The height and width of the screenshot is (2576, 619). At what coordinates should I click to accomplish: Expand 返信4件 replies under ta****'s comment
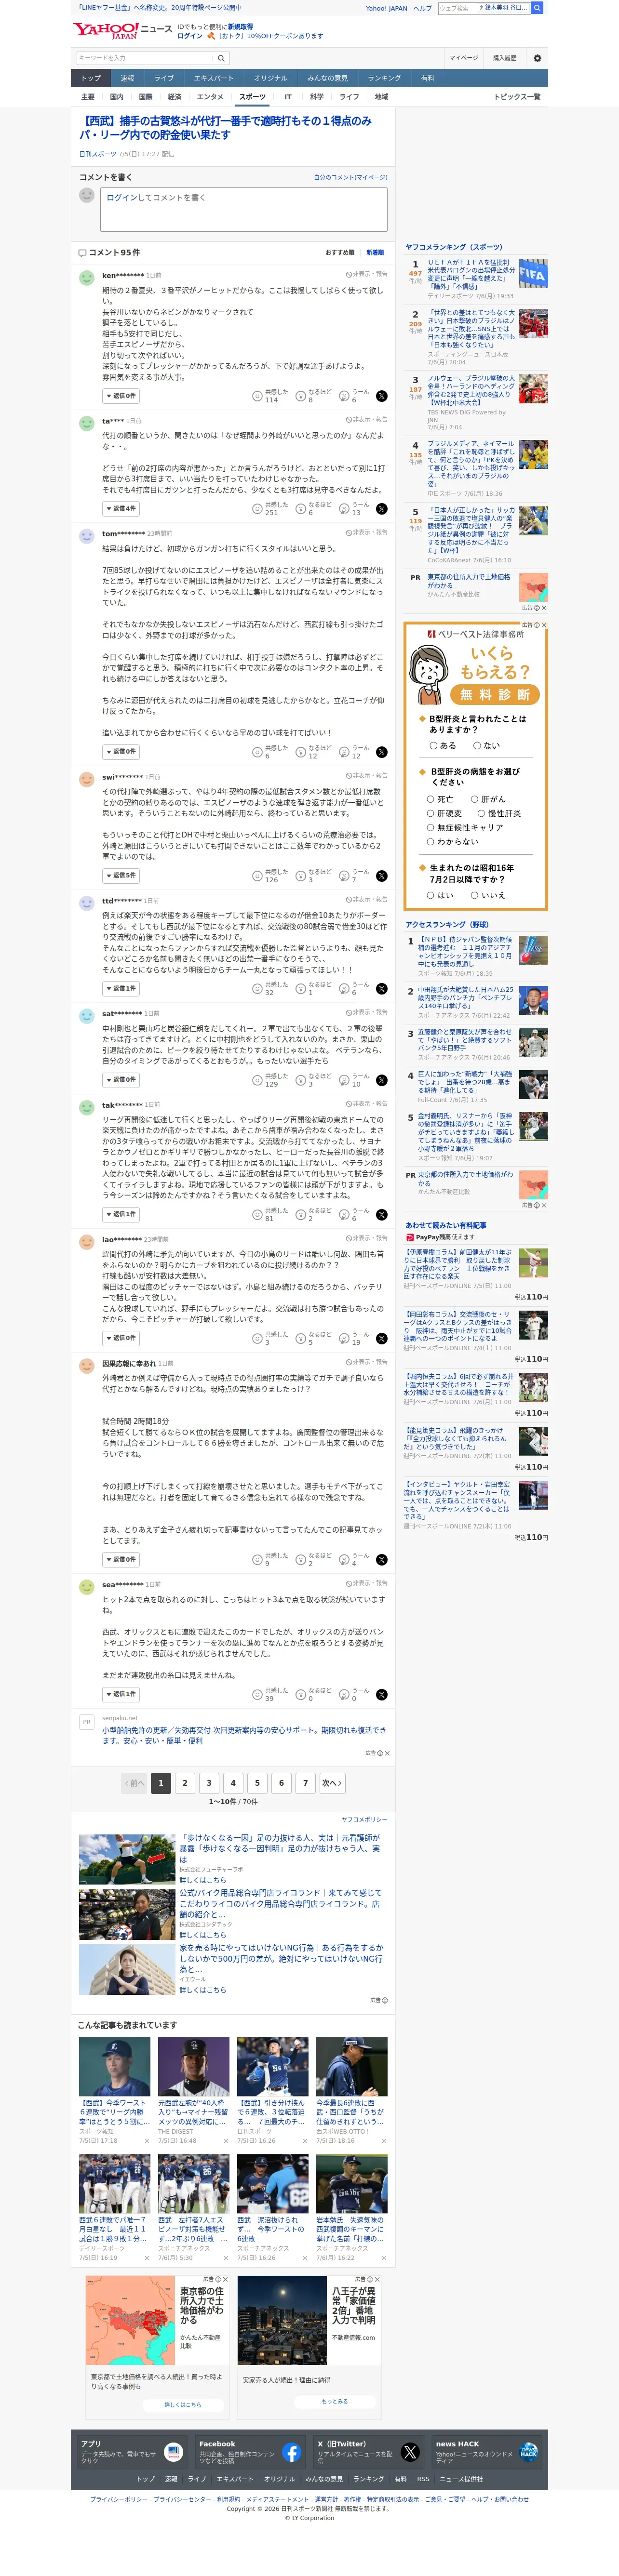click(x=121, y=509)
